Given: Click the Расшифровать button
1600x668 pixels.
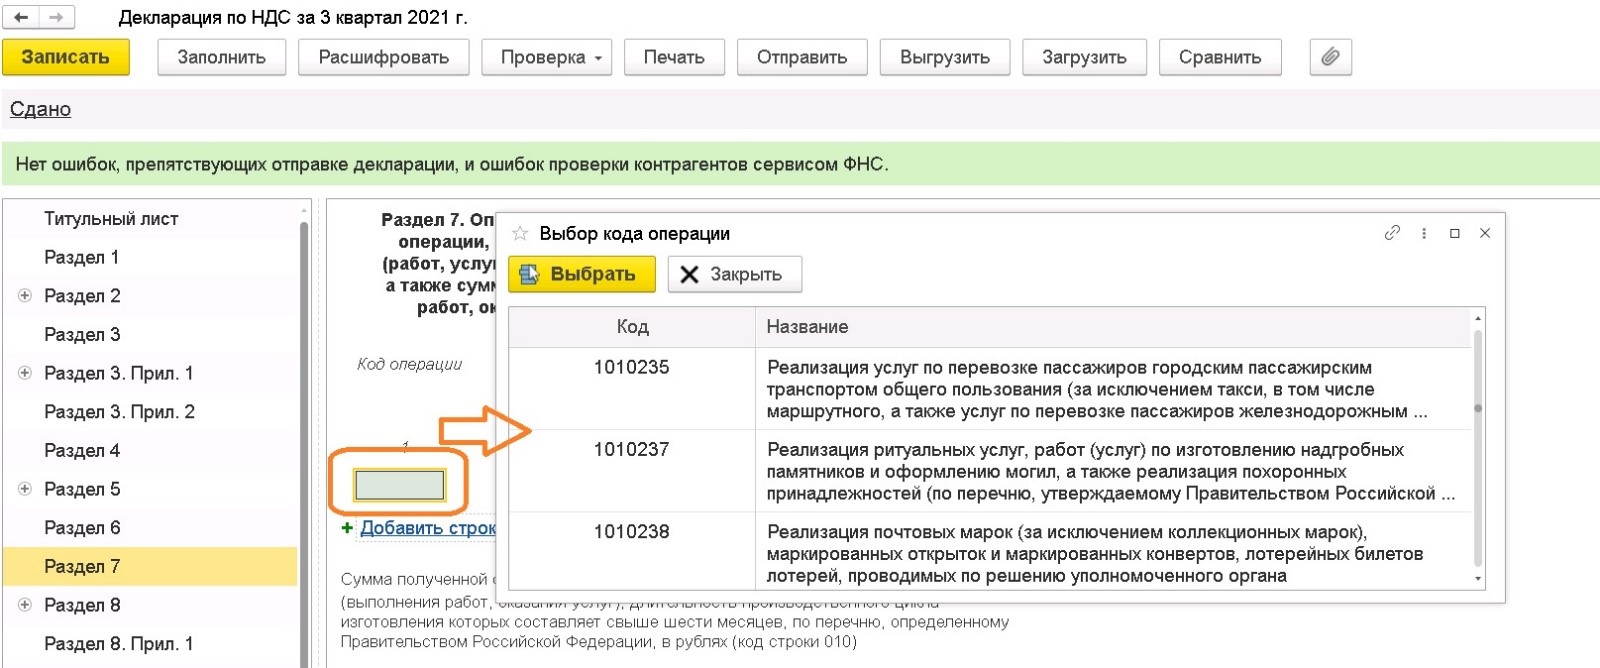Looking at the screenshot, I should [384, 57].
